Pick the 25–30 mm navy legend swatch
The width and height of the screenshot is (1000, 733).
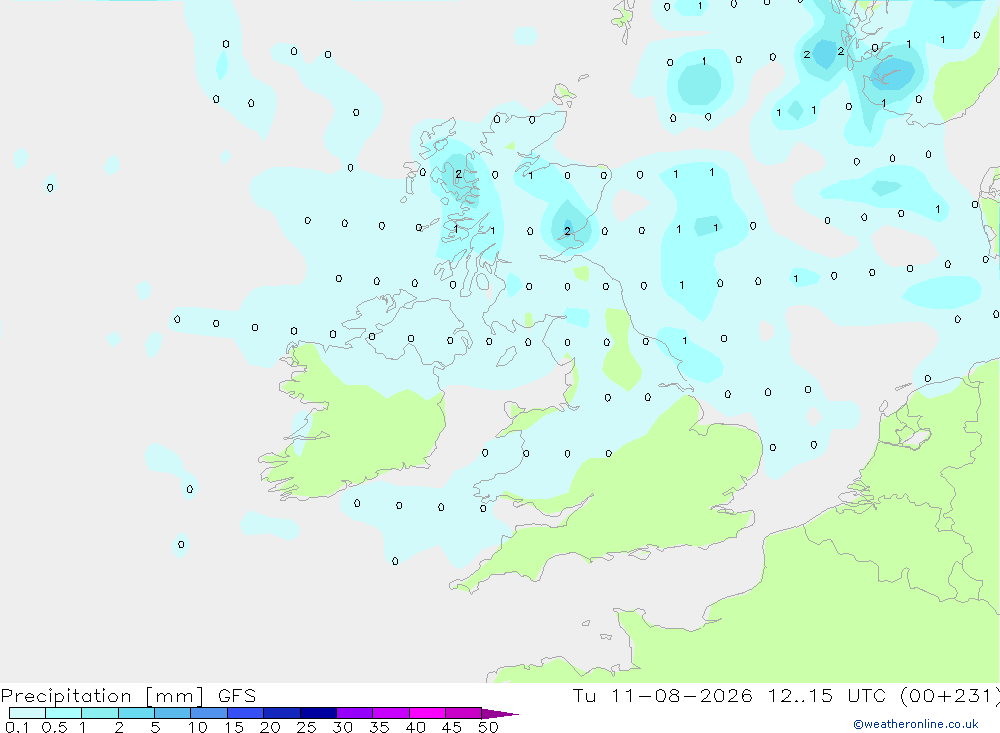[318, 713]
